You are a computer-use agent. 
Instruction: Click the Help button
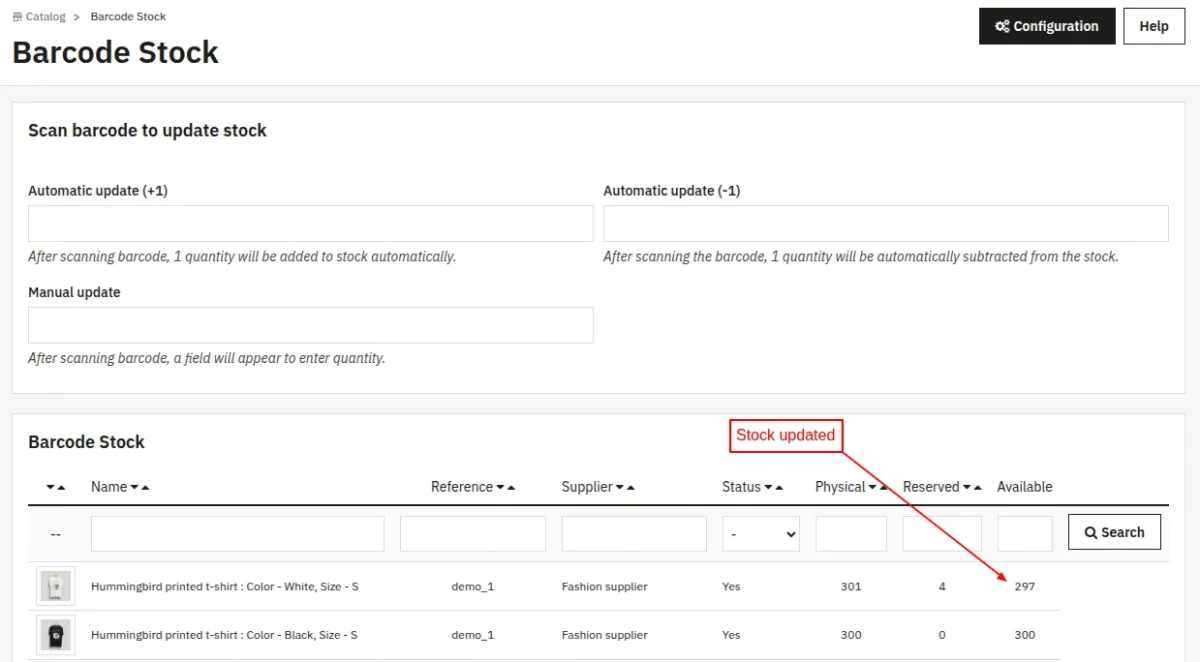(x=1154, y=26)
